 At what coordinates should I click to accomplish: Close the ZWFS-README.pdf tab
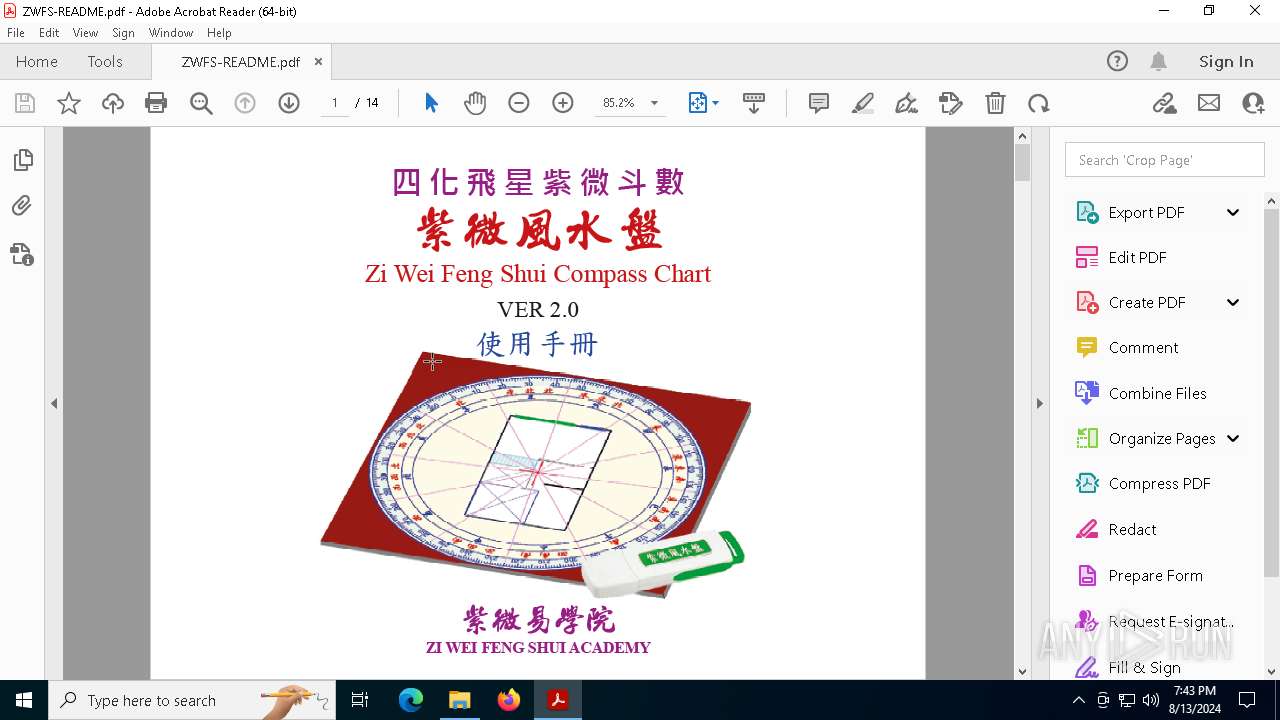(318, 61)
